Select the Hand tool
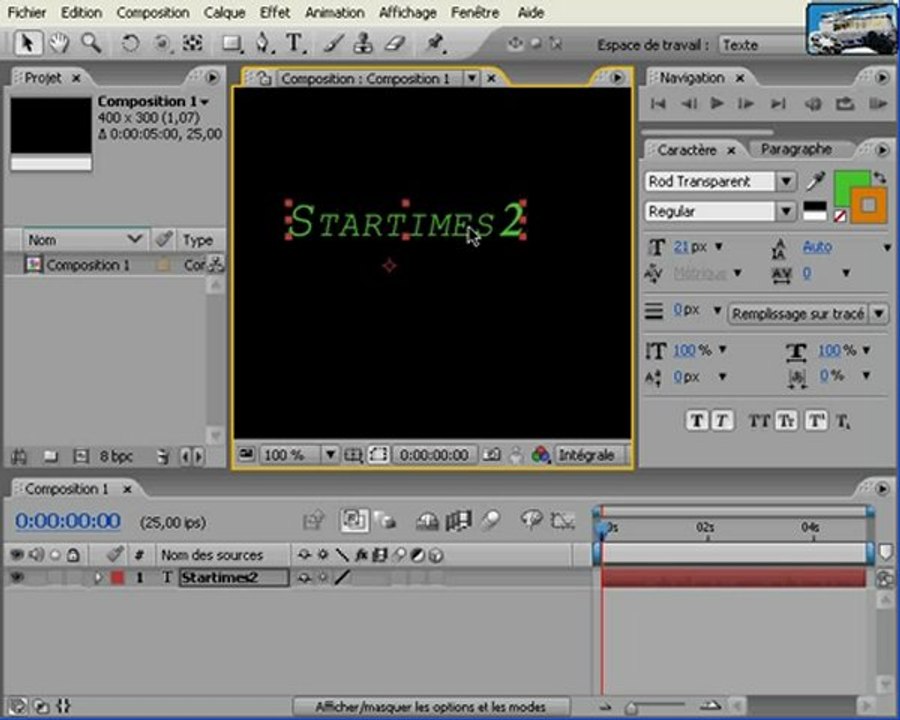Viewport: 900px width, 720px height. tap(59, 44)
